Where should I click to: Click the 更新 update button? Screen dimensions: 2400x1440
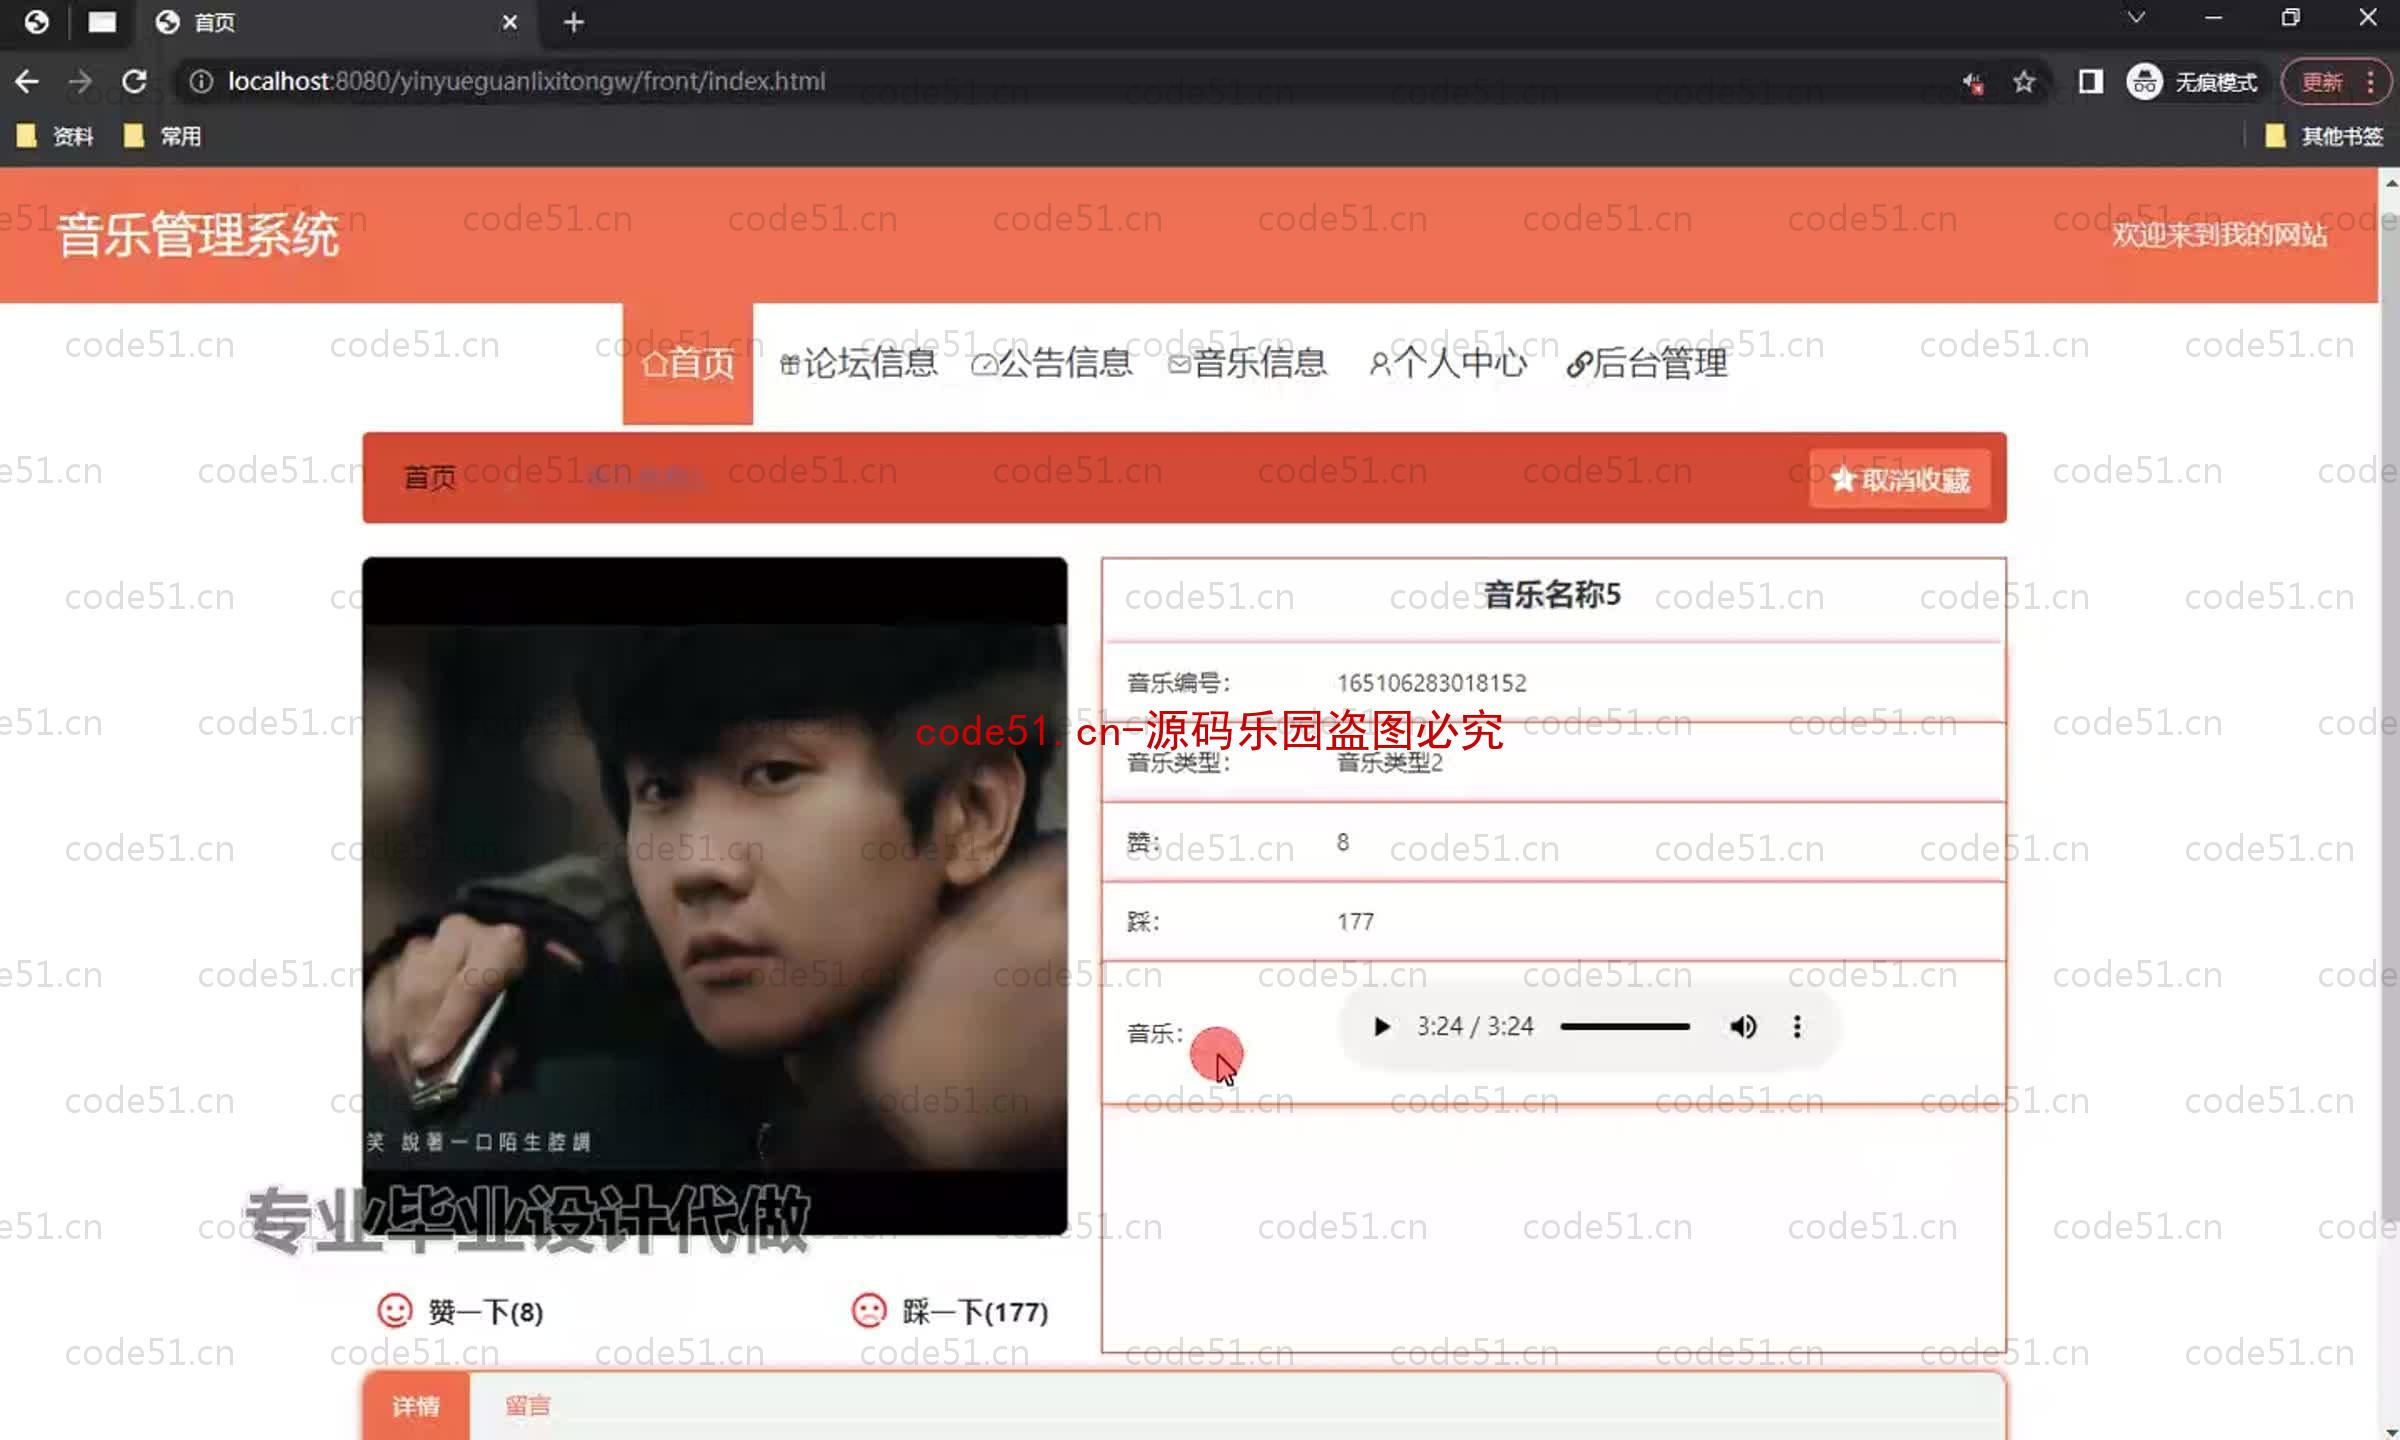point(2322,81)
